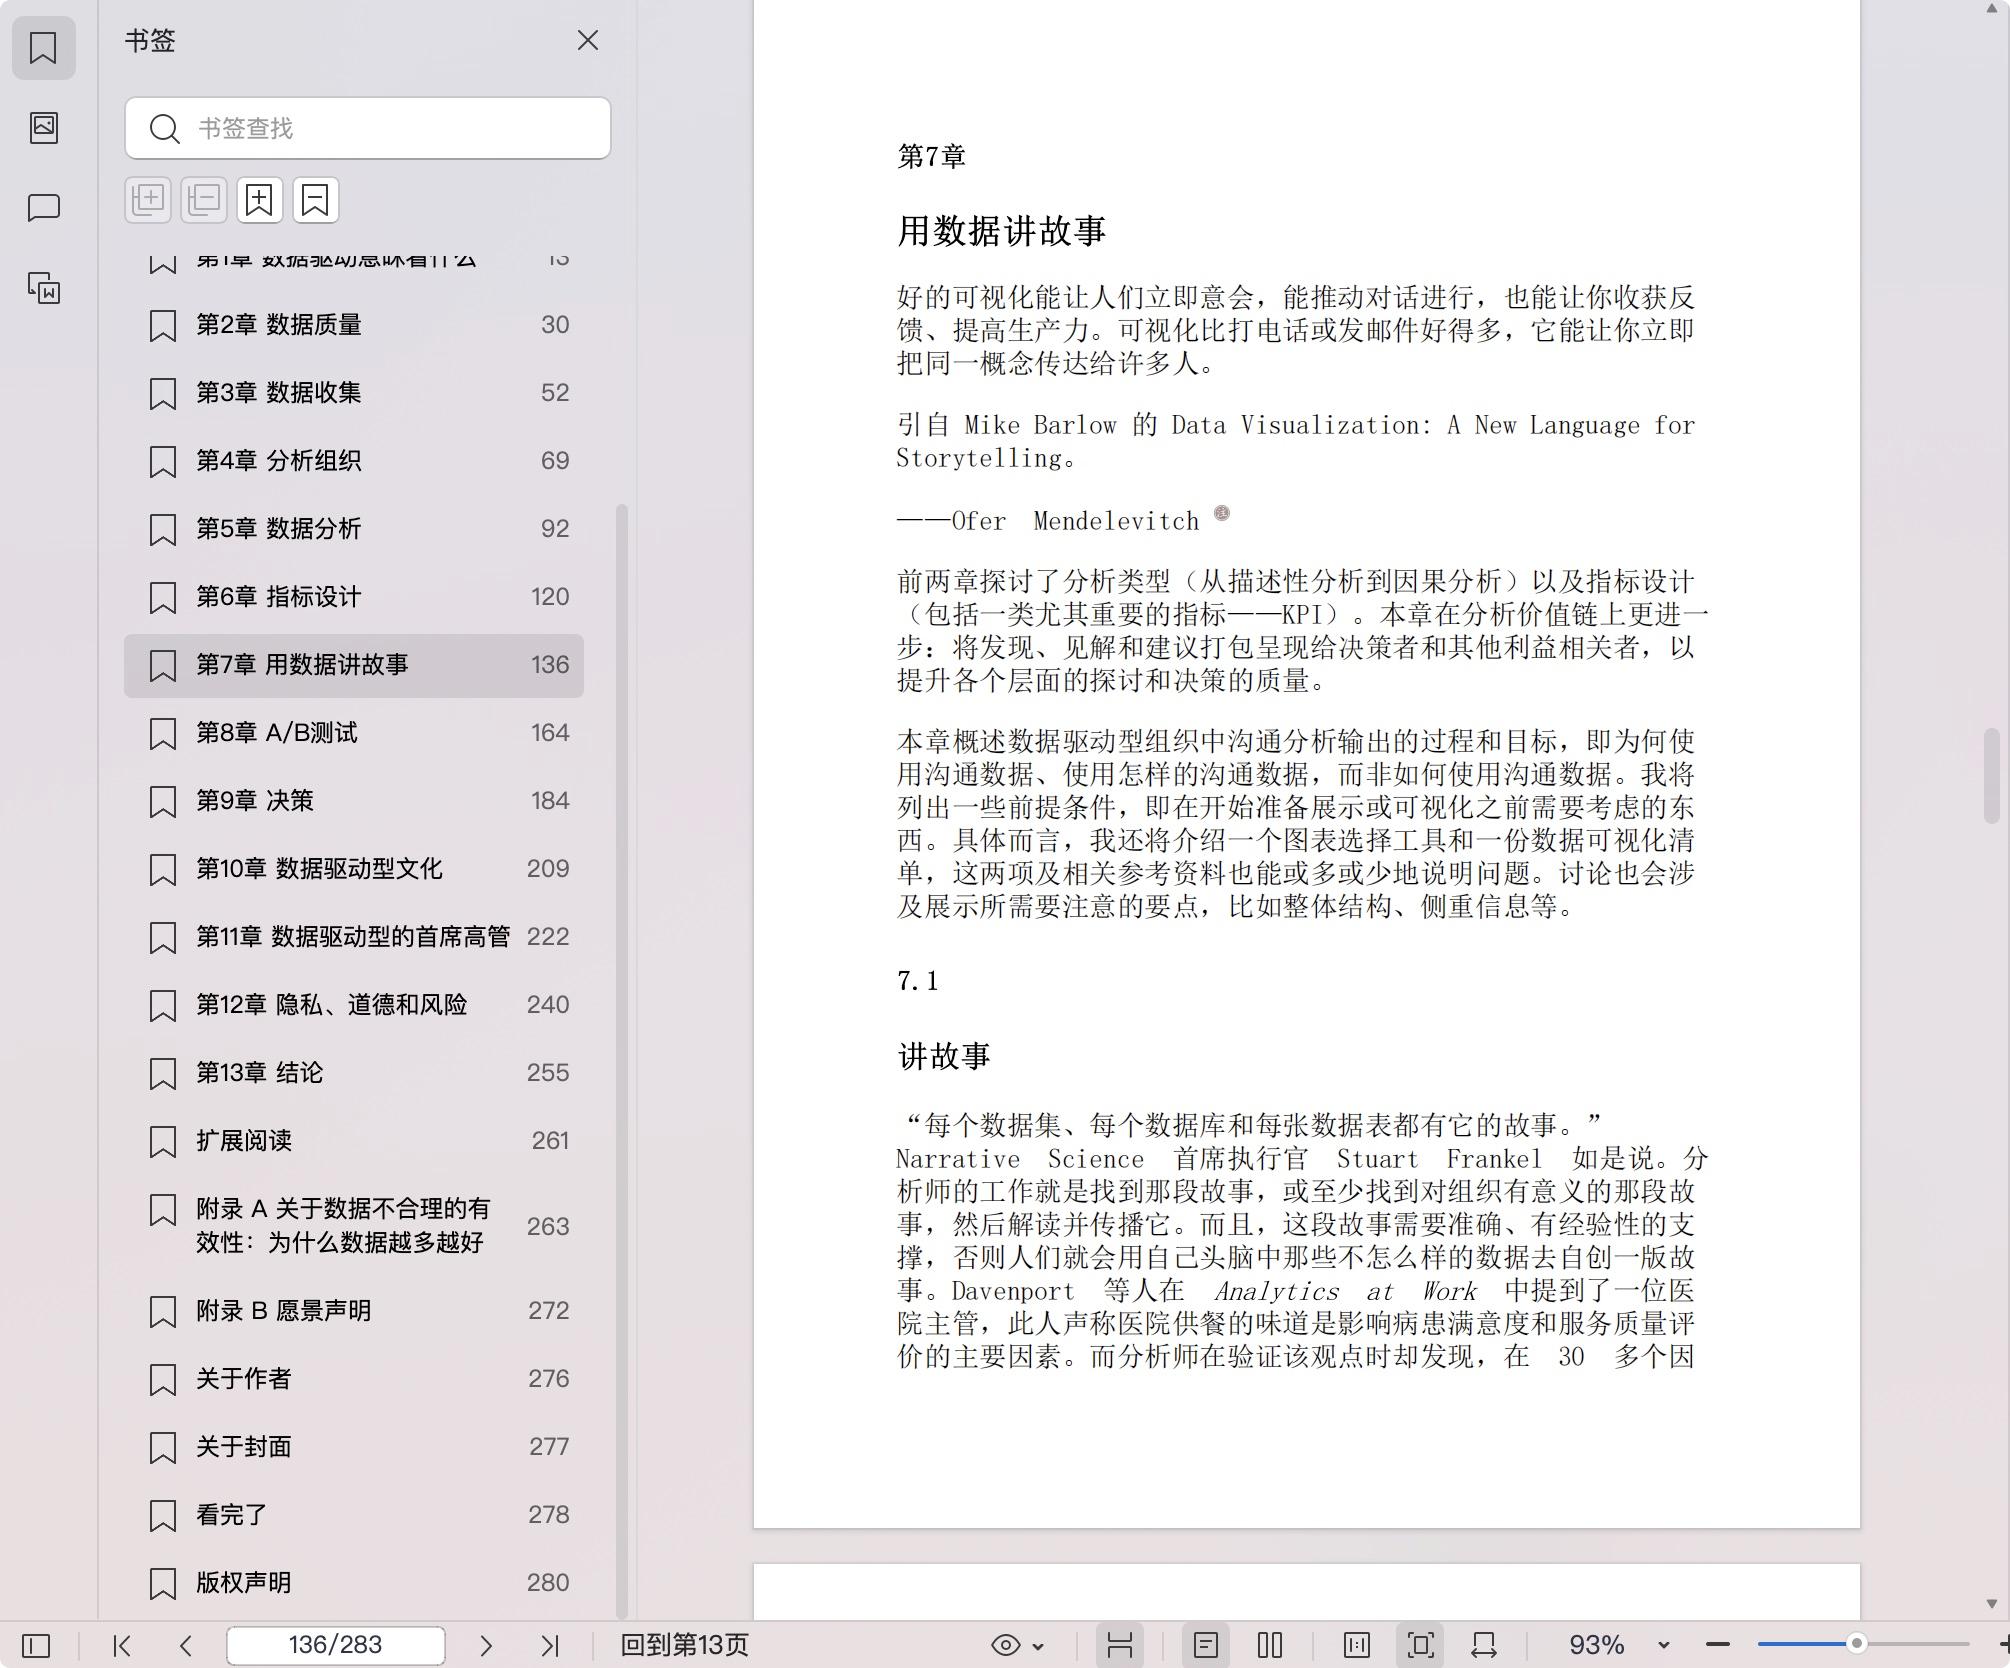Open bookmark 看完了
Viewport: 2010px width, 1668px height.
tap(354, 1515)
